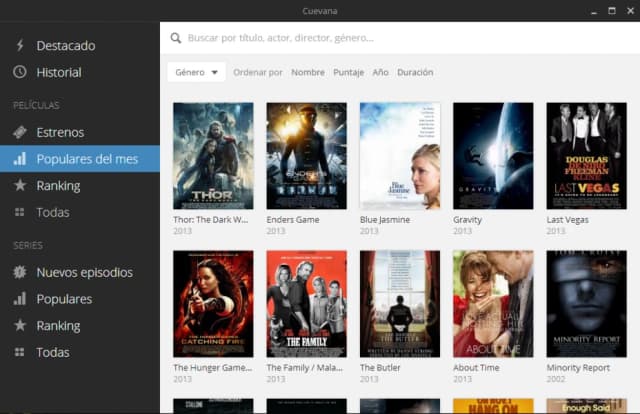This screenshot has height=414, width=640.
Task: Minimize the Cuevana window
Action: click(594, 11)
